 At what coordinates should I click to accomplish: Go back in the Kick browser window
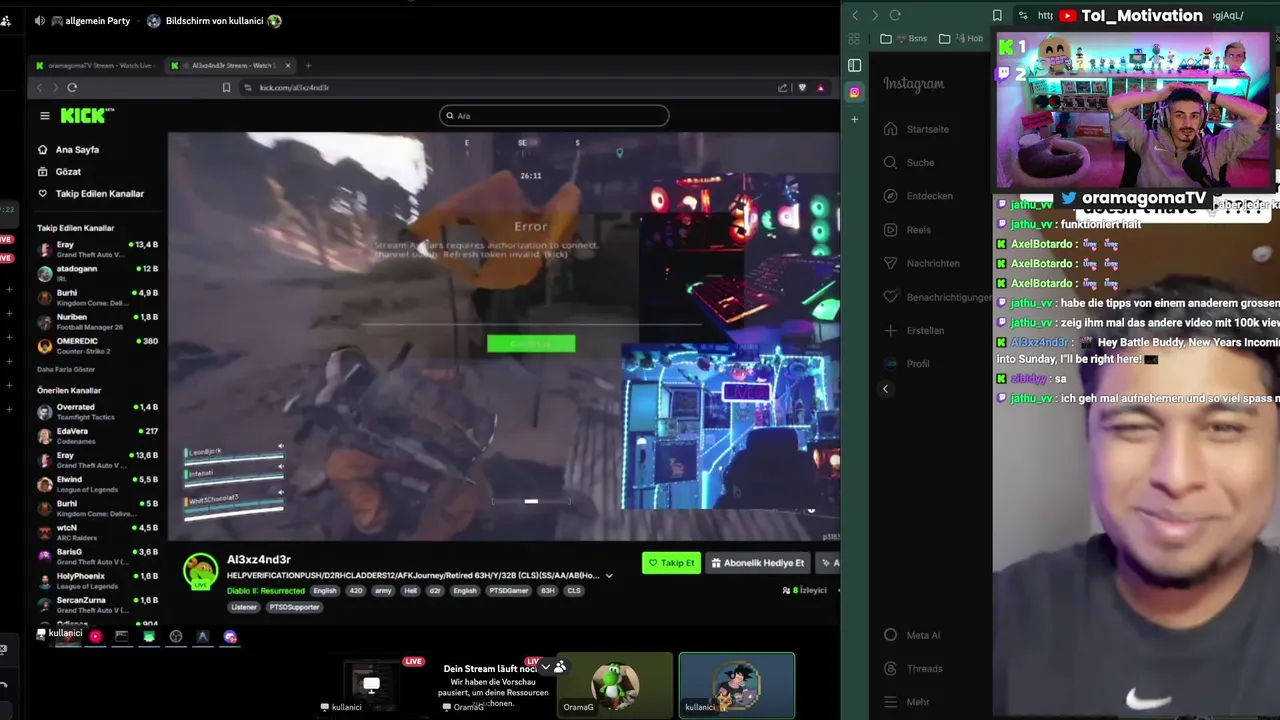(x=40, y=88)
